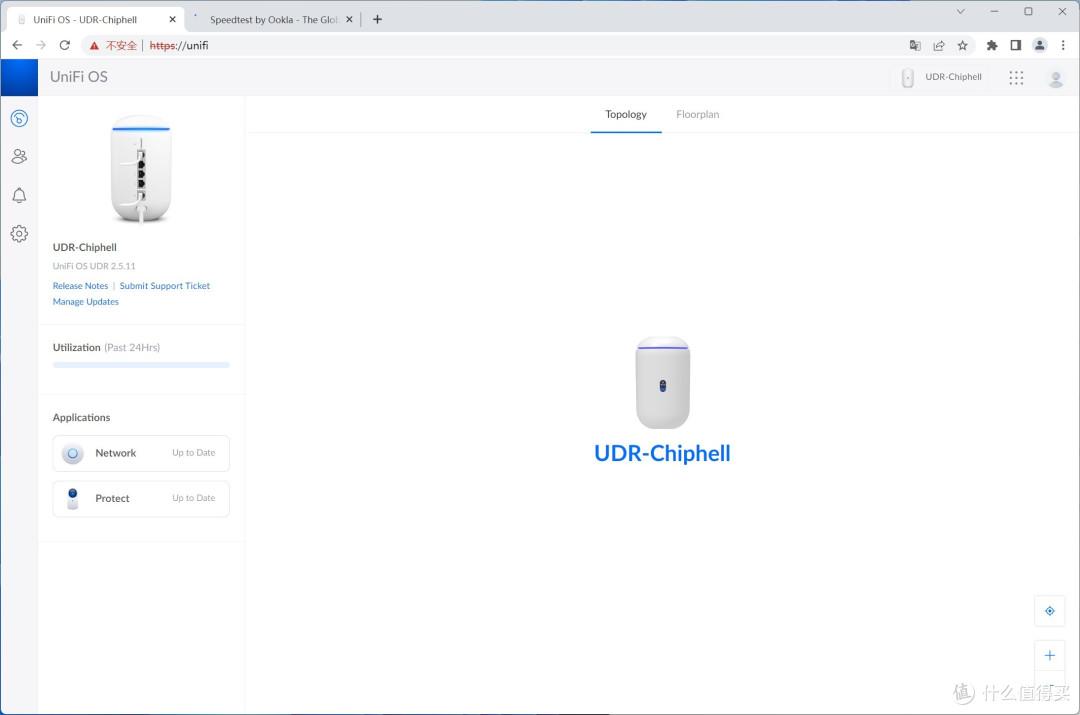Bookmark this page with the star icon
Screen dimensions: 1080x715
coord(962,45)
